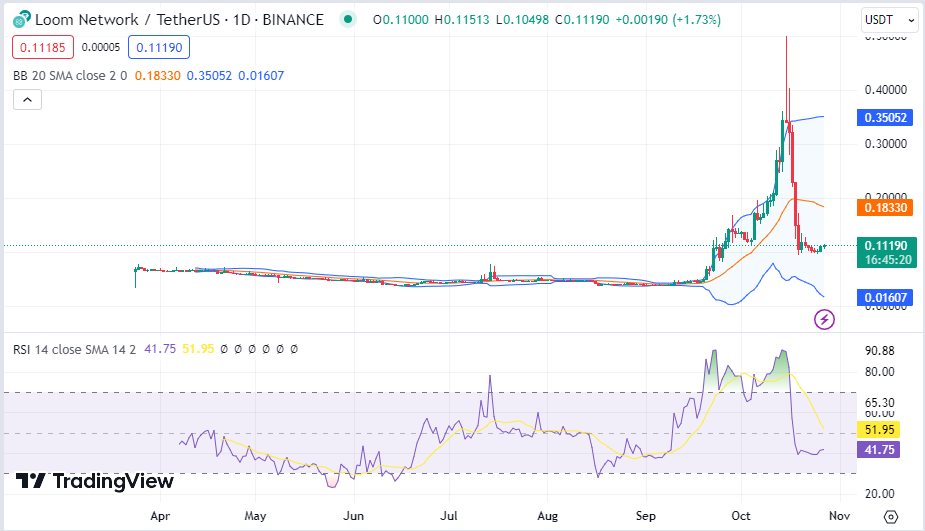
Task: Select the BB 20 SMA close indicator label
Action: 70,76
